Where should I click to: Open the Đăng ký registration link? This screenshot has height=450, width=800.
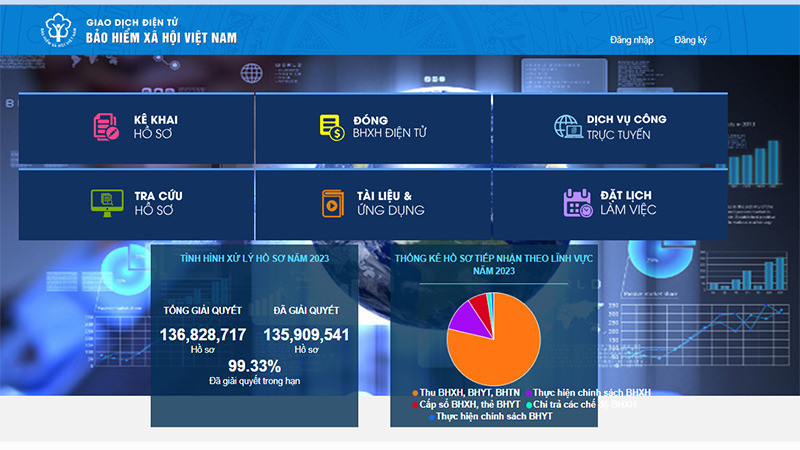(x=690, y=40)
